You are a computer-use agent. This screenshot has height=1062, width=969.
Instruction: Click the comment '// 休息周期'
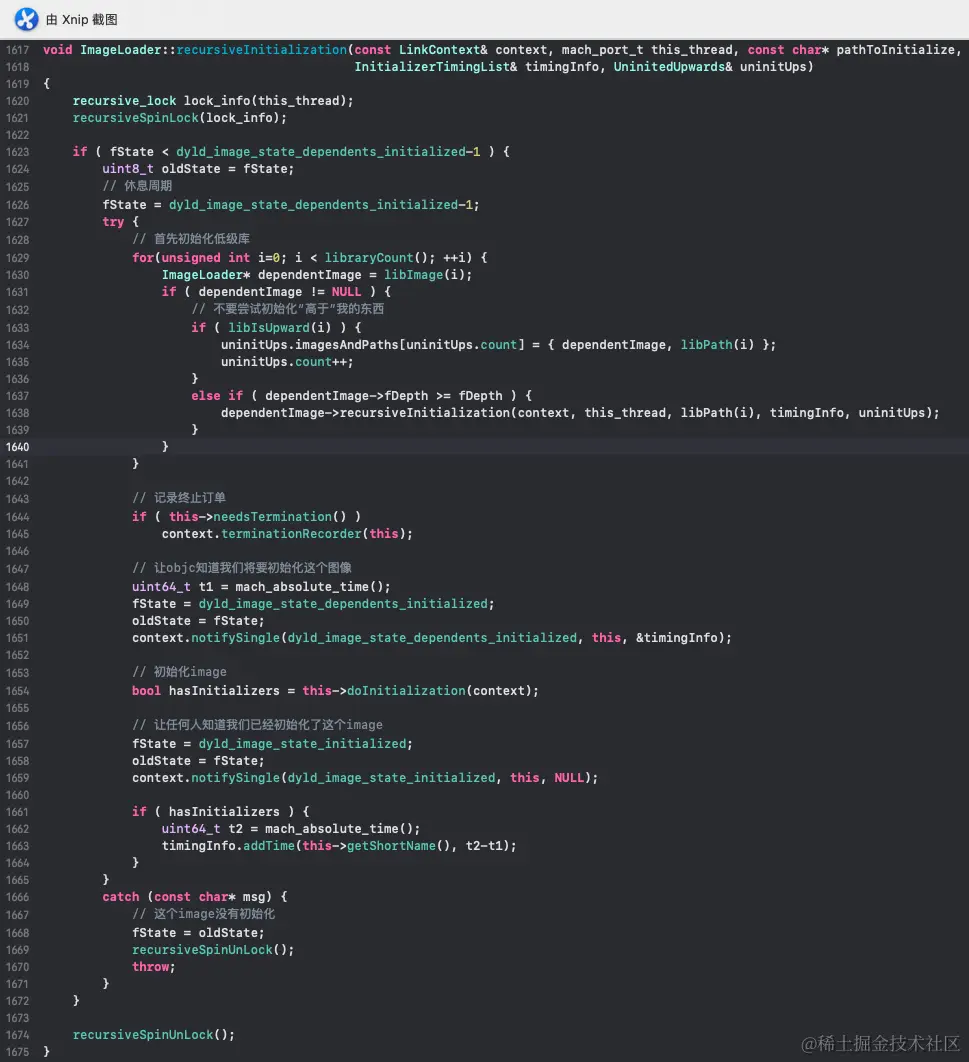click(x=137, y=186)
